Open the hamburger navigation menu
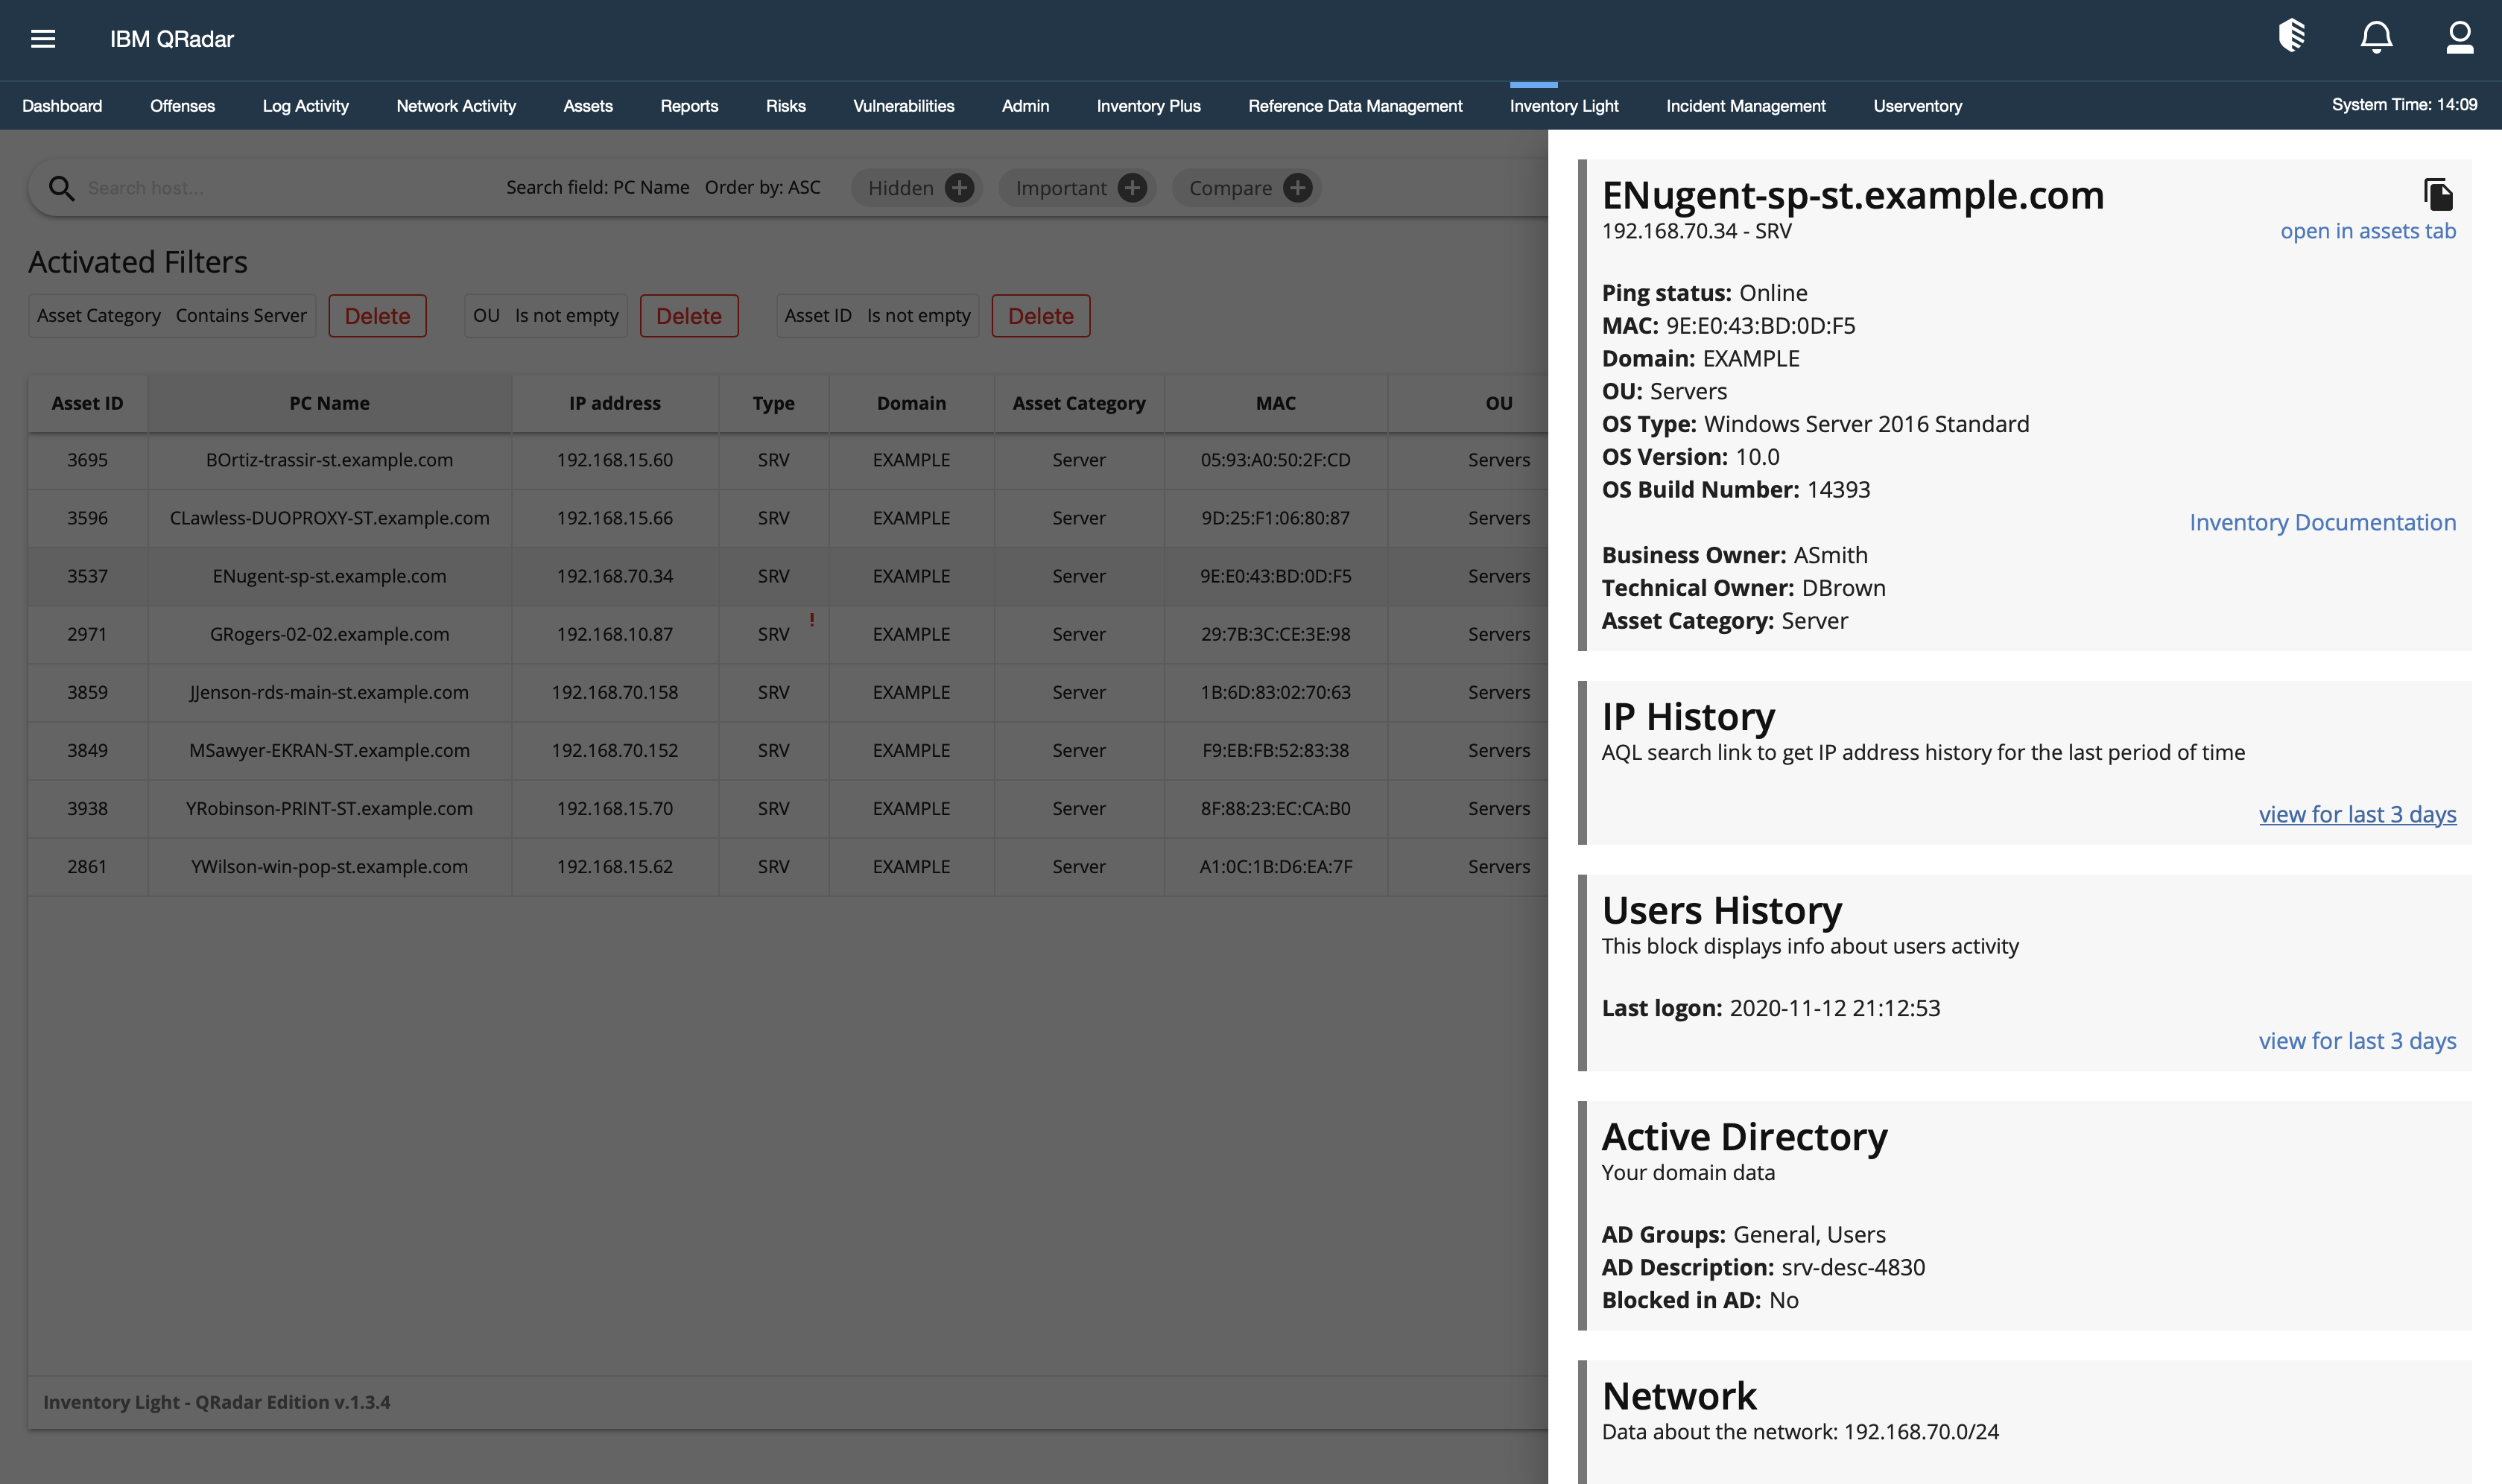The width and height of the screenshot is (2502, 1484). pyautogui.click(x=42, y=38)
